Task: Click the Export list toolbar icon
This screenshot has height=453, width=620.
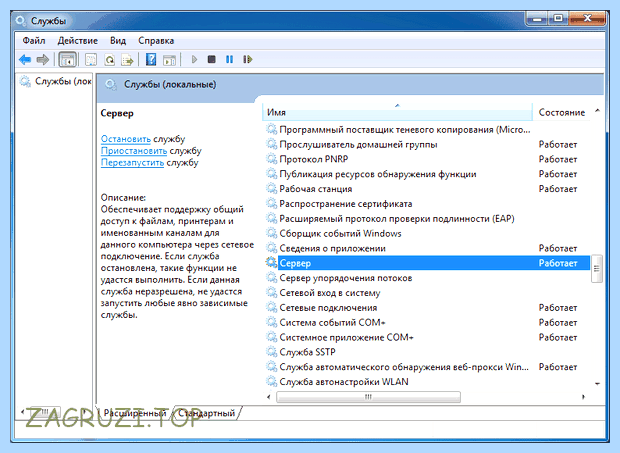Action: pos(127,60)
